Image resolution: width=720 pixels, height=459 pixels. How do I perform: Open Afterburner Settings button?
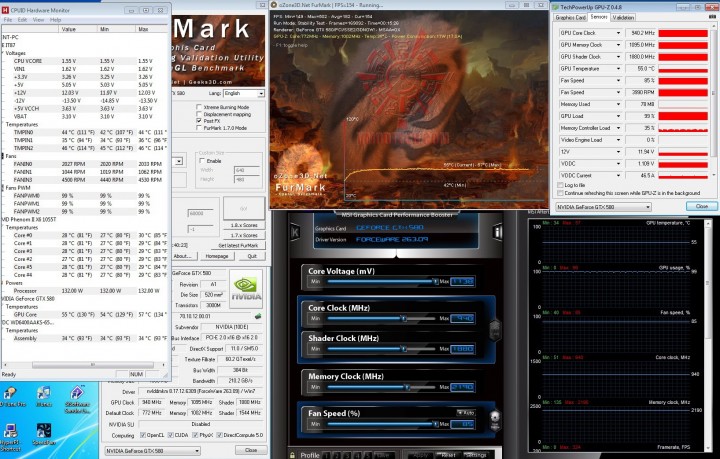[x=475, y=455]
